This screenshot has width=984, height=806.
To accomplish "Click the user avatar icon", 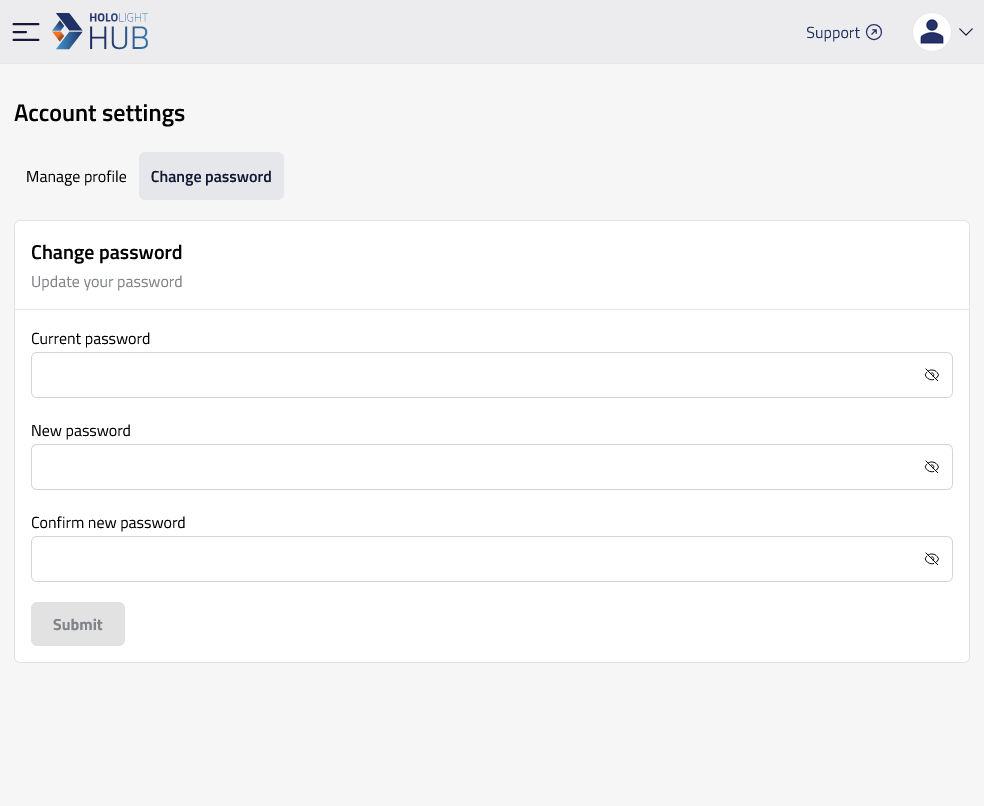I will (931, 32).
